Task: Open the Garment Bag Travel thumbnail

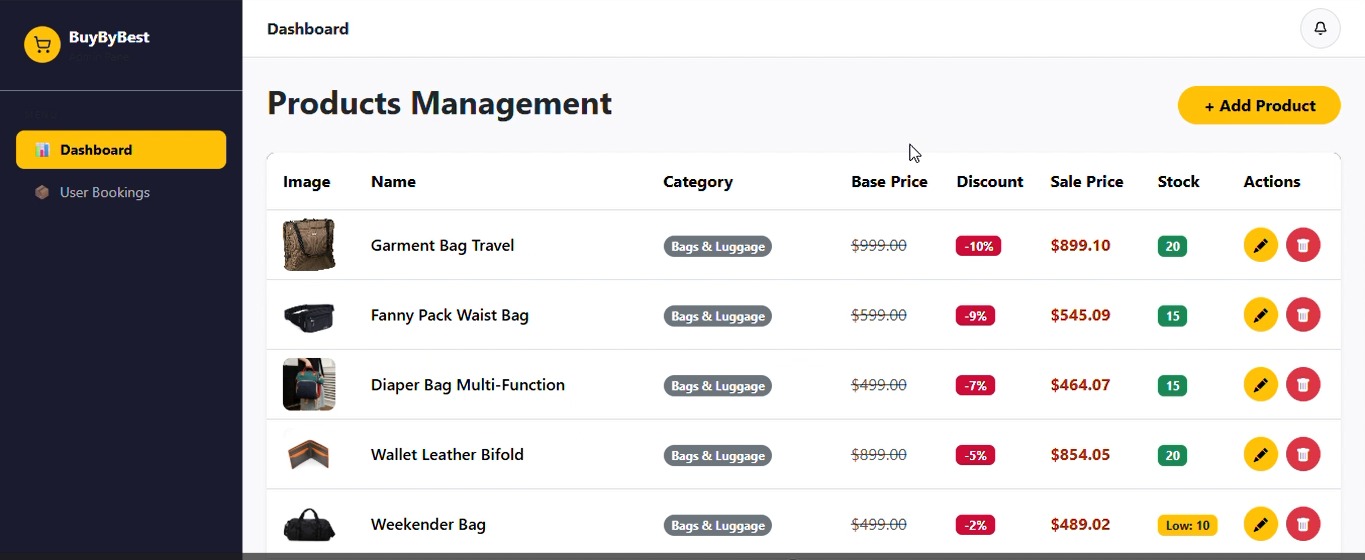Action: click(309, 245)
